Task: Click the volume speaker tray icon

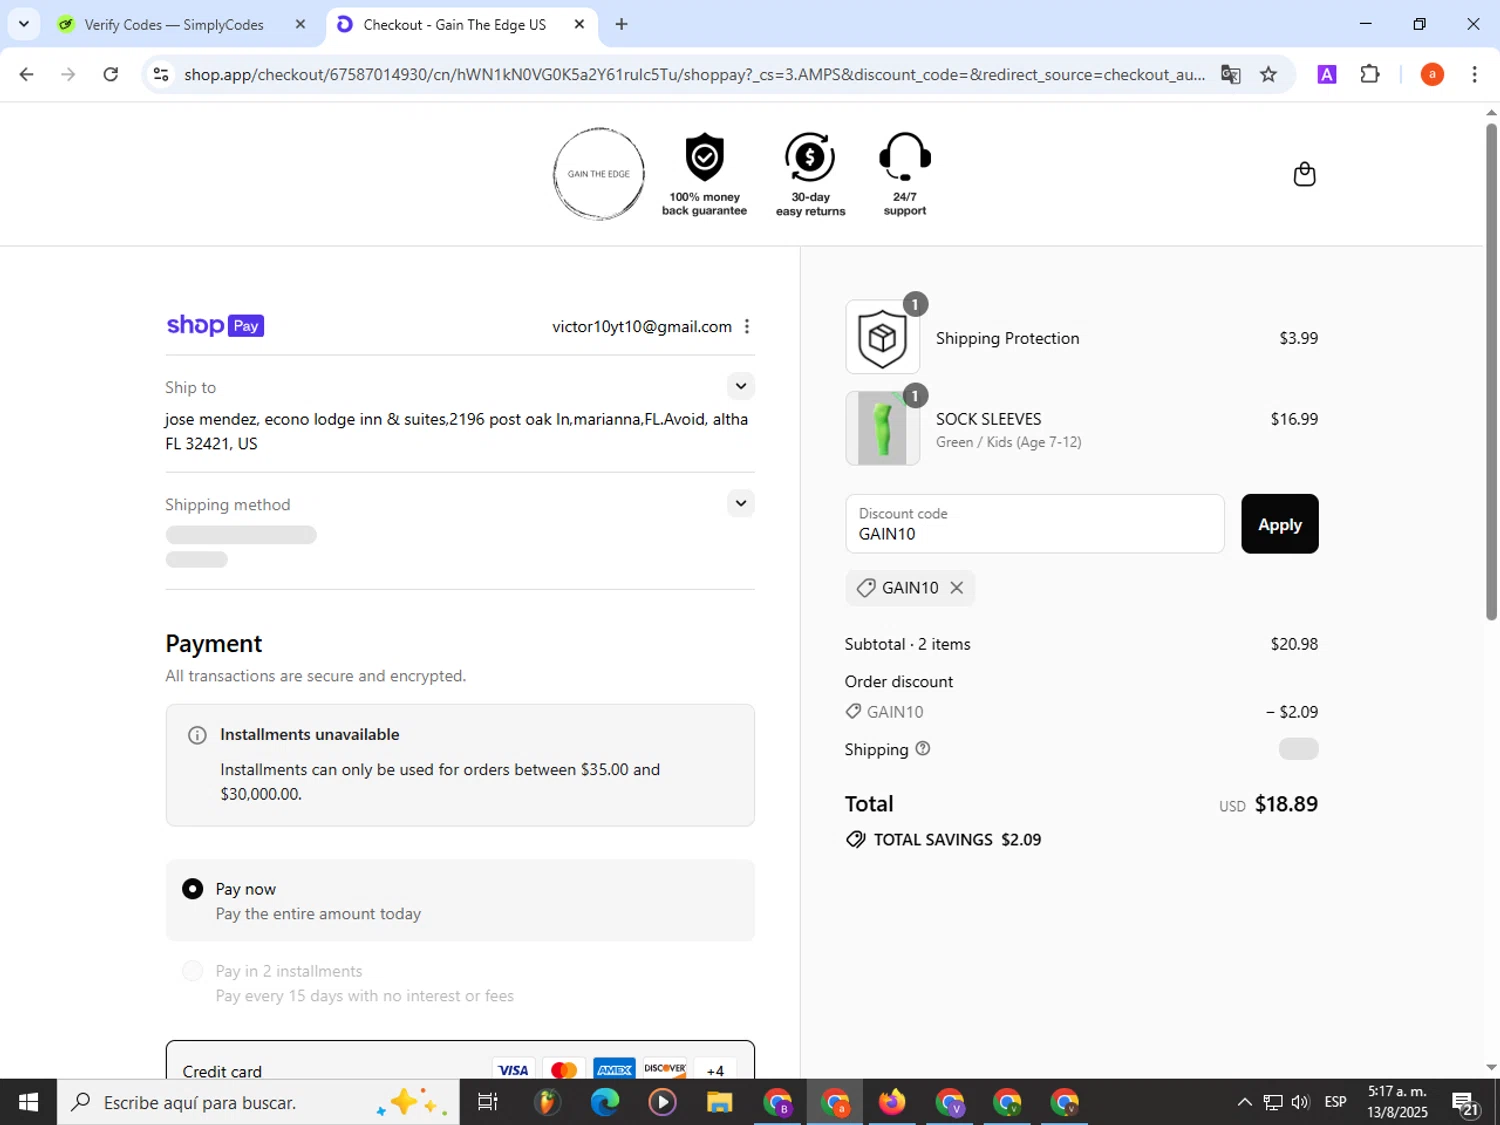Action: pyautogui.click(x=1300, y=1102)
